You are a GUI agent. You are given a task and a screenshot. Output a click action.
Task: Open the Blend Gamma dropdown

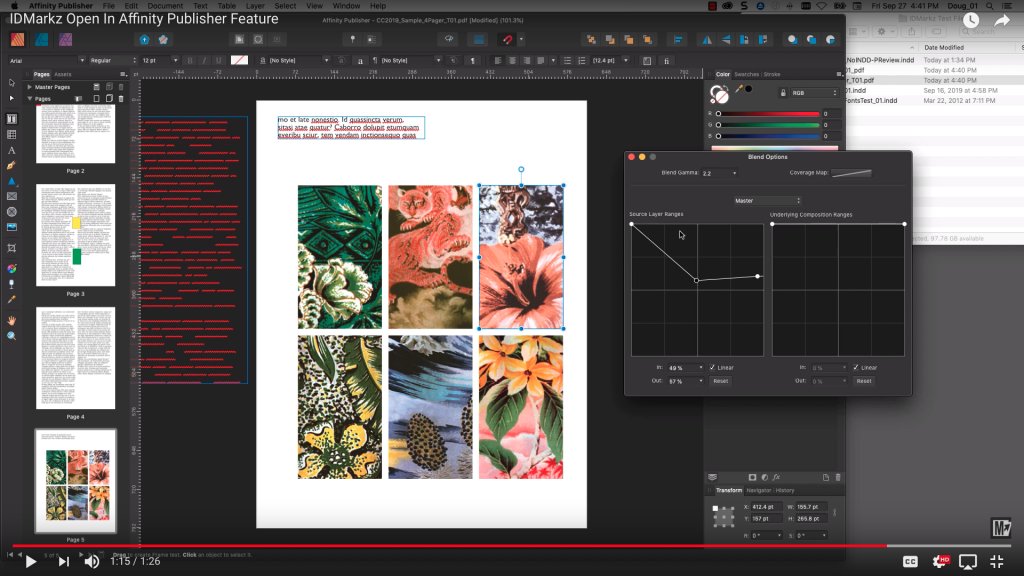[718, 172]
